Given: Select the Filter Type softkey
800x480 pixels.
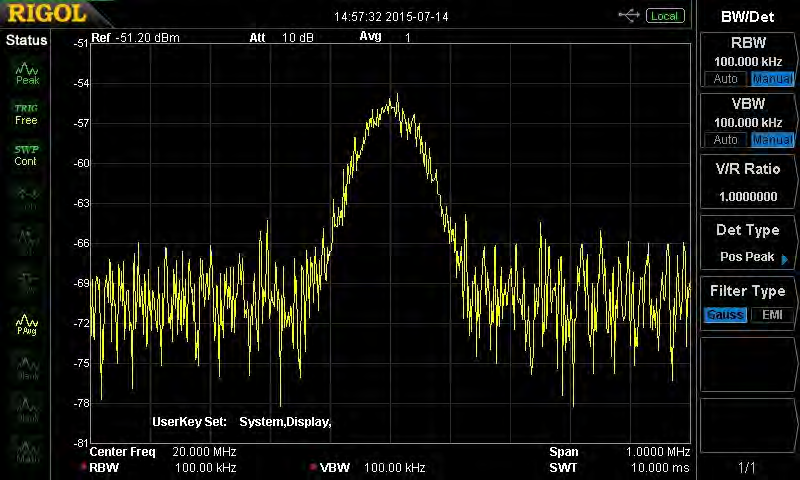Looking at the screenshot, I should point(748,304).
